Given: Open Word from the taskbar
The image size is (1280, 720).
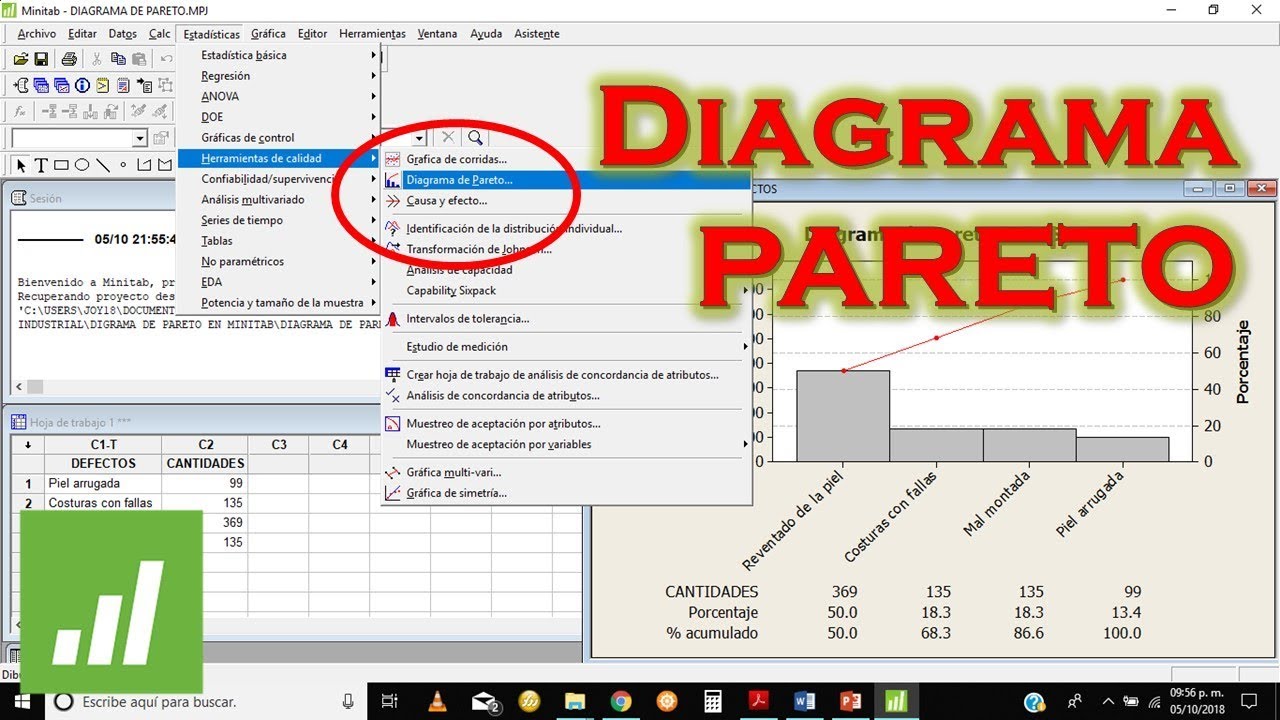Looking at the screenshot, I should click(805, 702).
